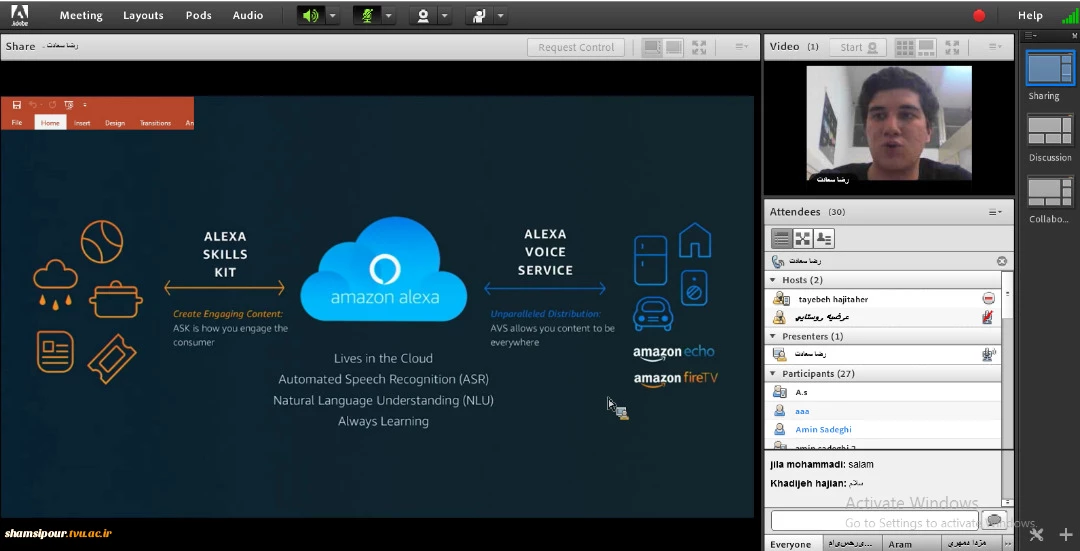Toggle the green speaker audio button
The width and height of the screenshot is (1080, 551).
pos(311,15)
